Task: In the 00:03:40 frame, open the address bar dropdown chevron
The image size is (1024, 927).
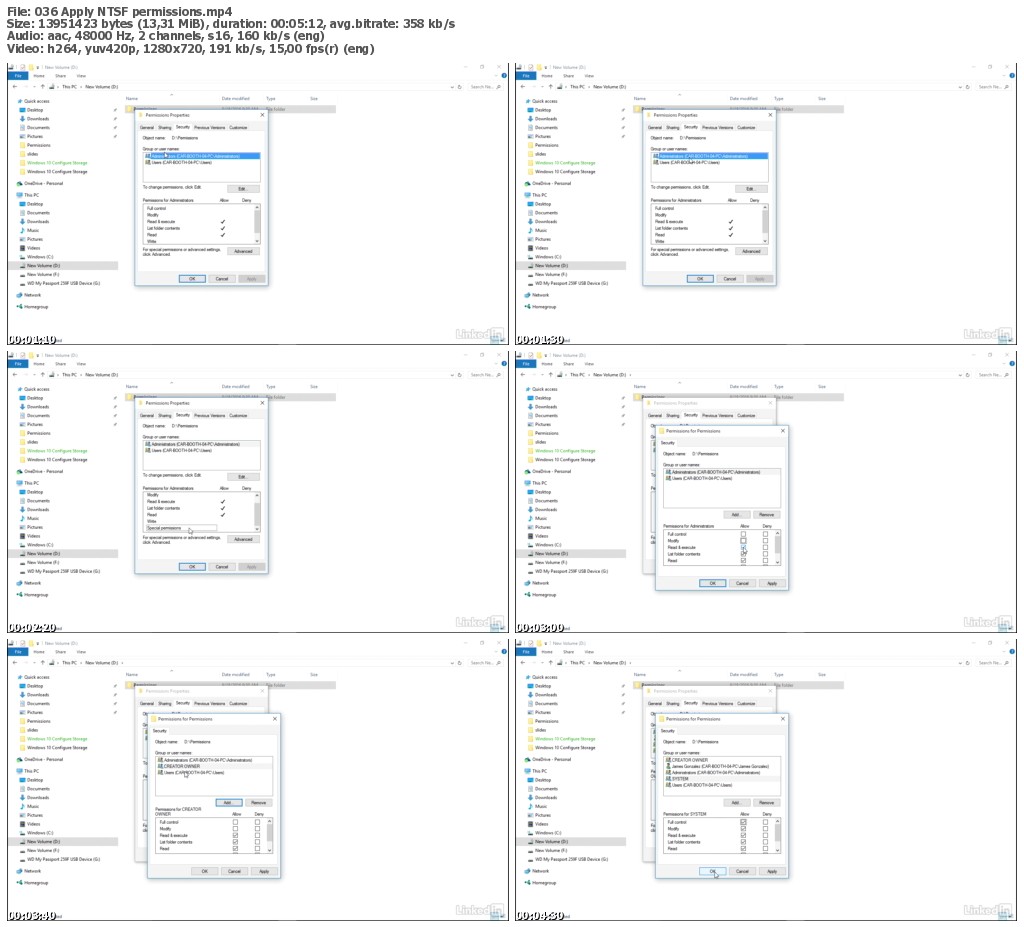Action: coord(451,662)
